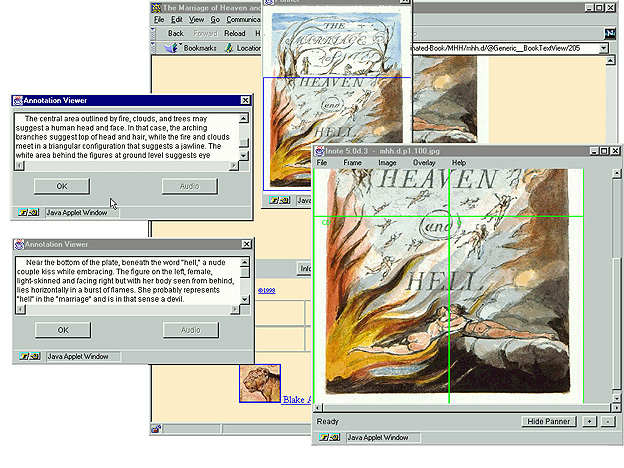Click Inote vertical scroll-down arrow
The width and height of the screenshot is (624, 468).
[x=616, y=398]
